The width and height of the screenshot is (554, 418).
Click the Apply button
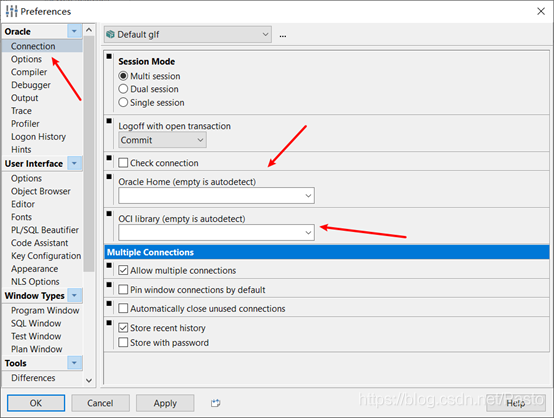(x=165, y=403)
